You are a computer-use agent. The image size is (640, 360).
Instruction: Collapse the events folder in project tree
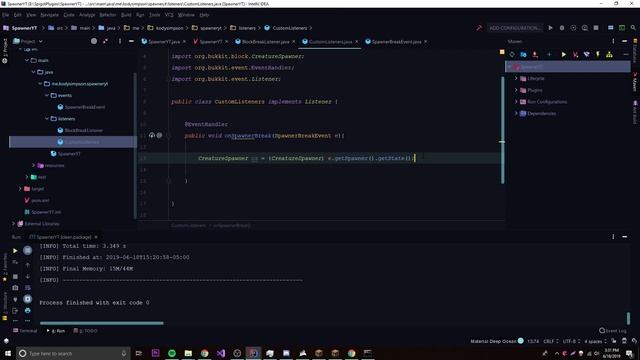(47, 95)
